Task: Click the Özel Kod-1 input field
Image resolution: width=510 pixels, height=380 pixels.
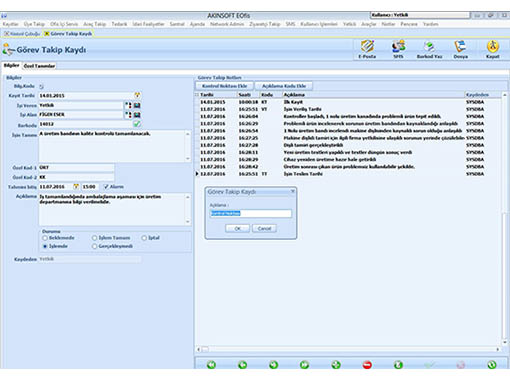Action: 76,167
